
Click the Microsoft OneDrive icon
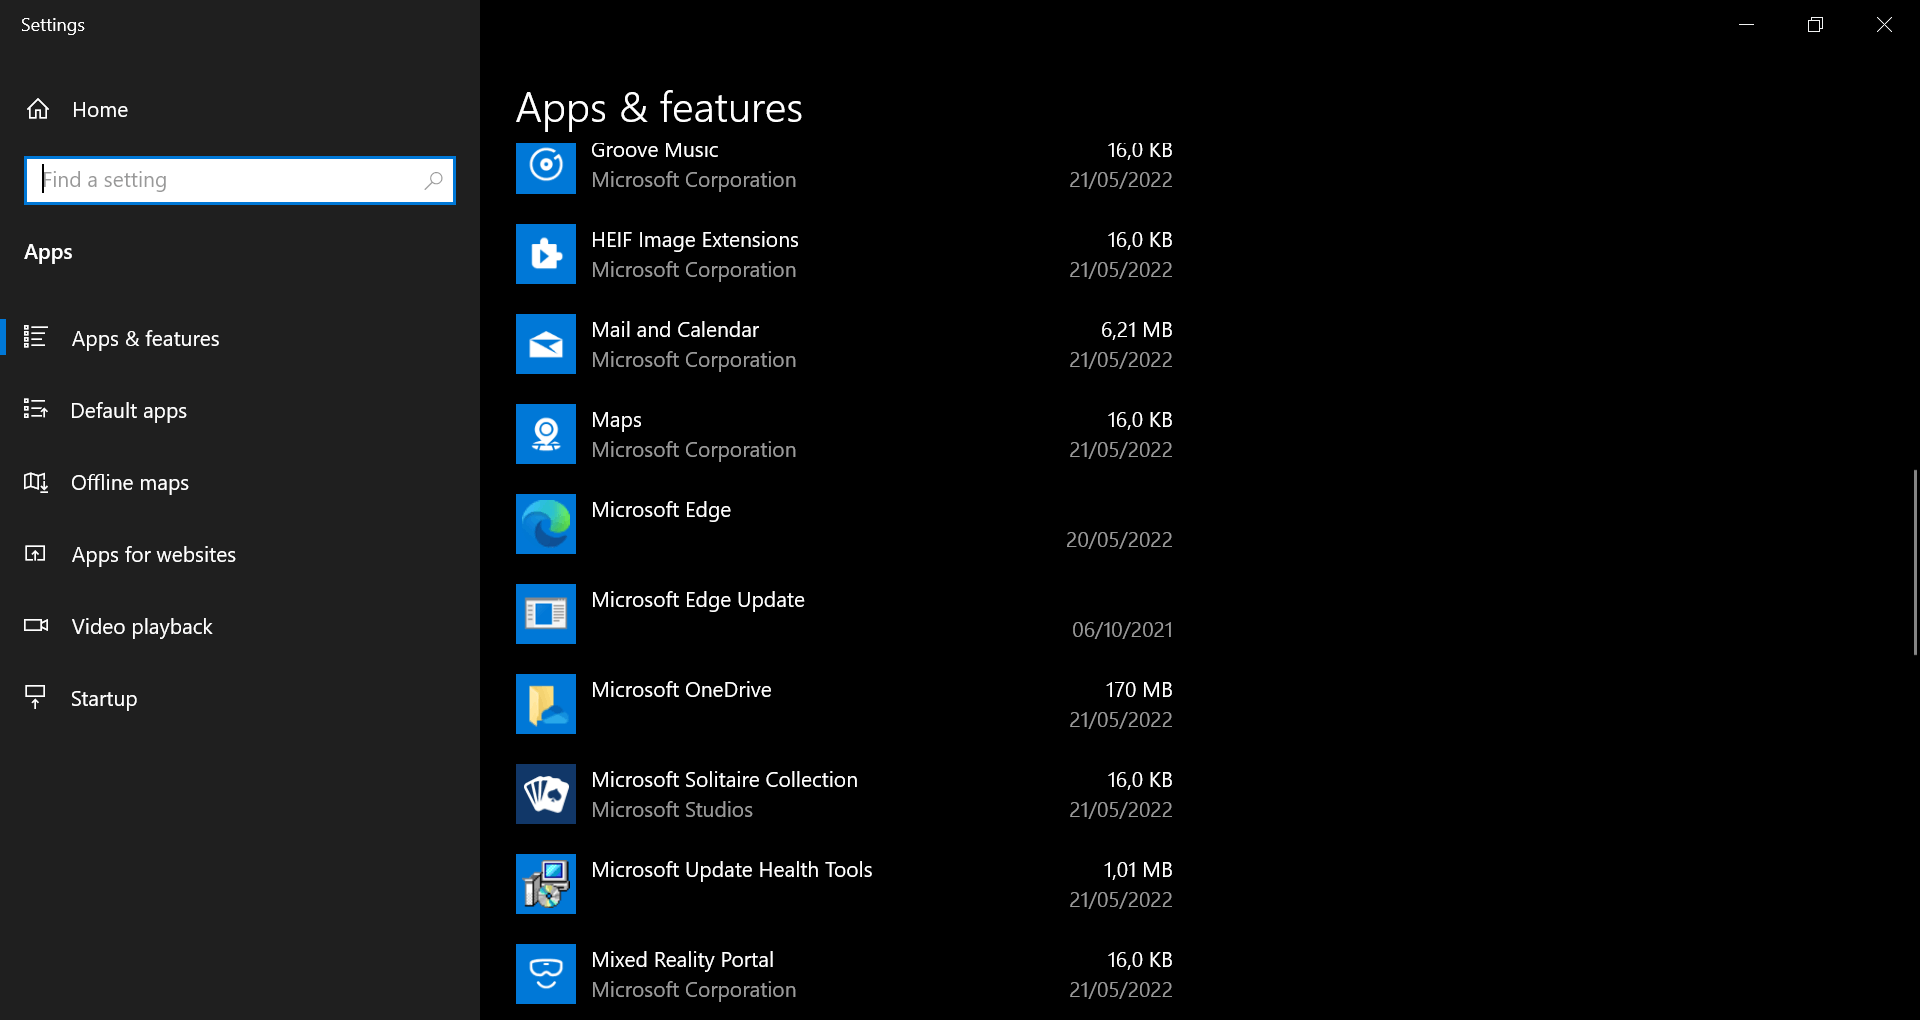pyautogui.click(x=546, y=704)
